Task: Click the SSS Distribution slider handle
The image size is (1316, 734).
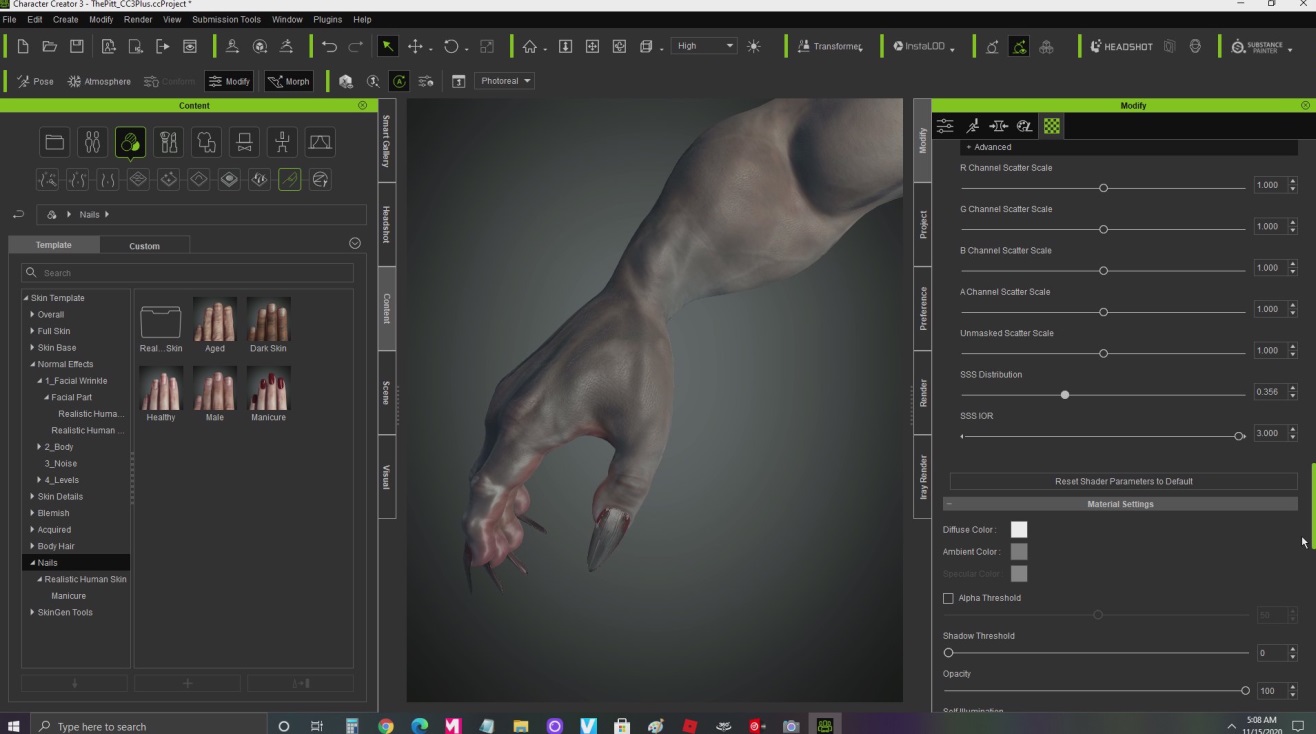Action: [1065, 395]
